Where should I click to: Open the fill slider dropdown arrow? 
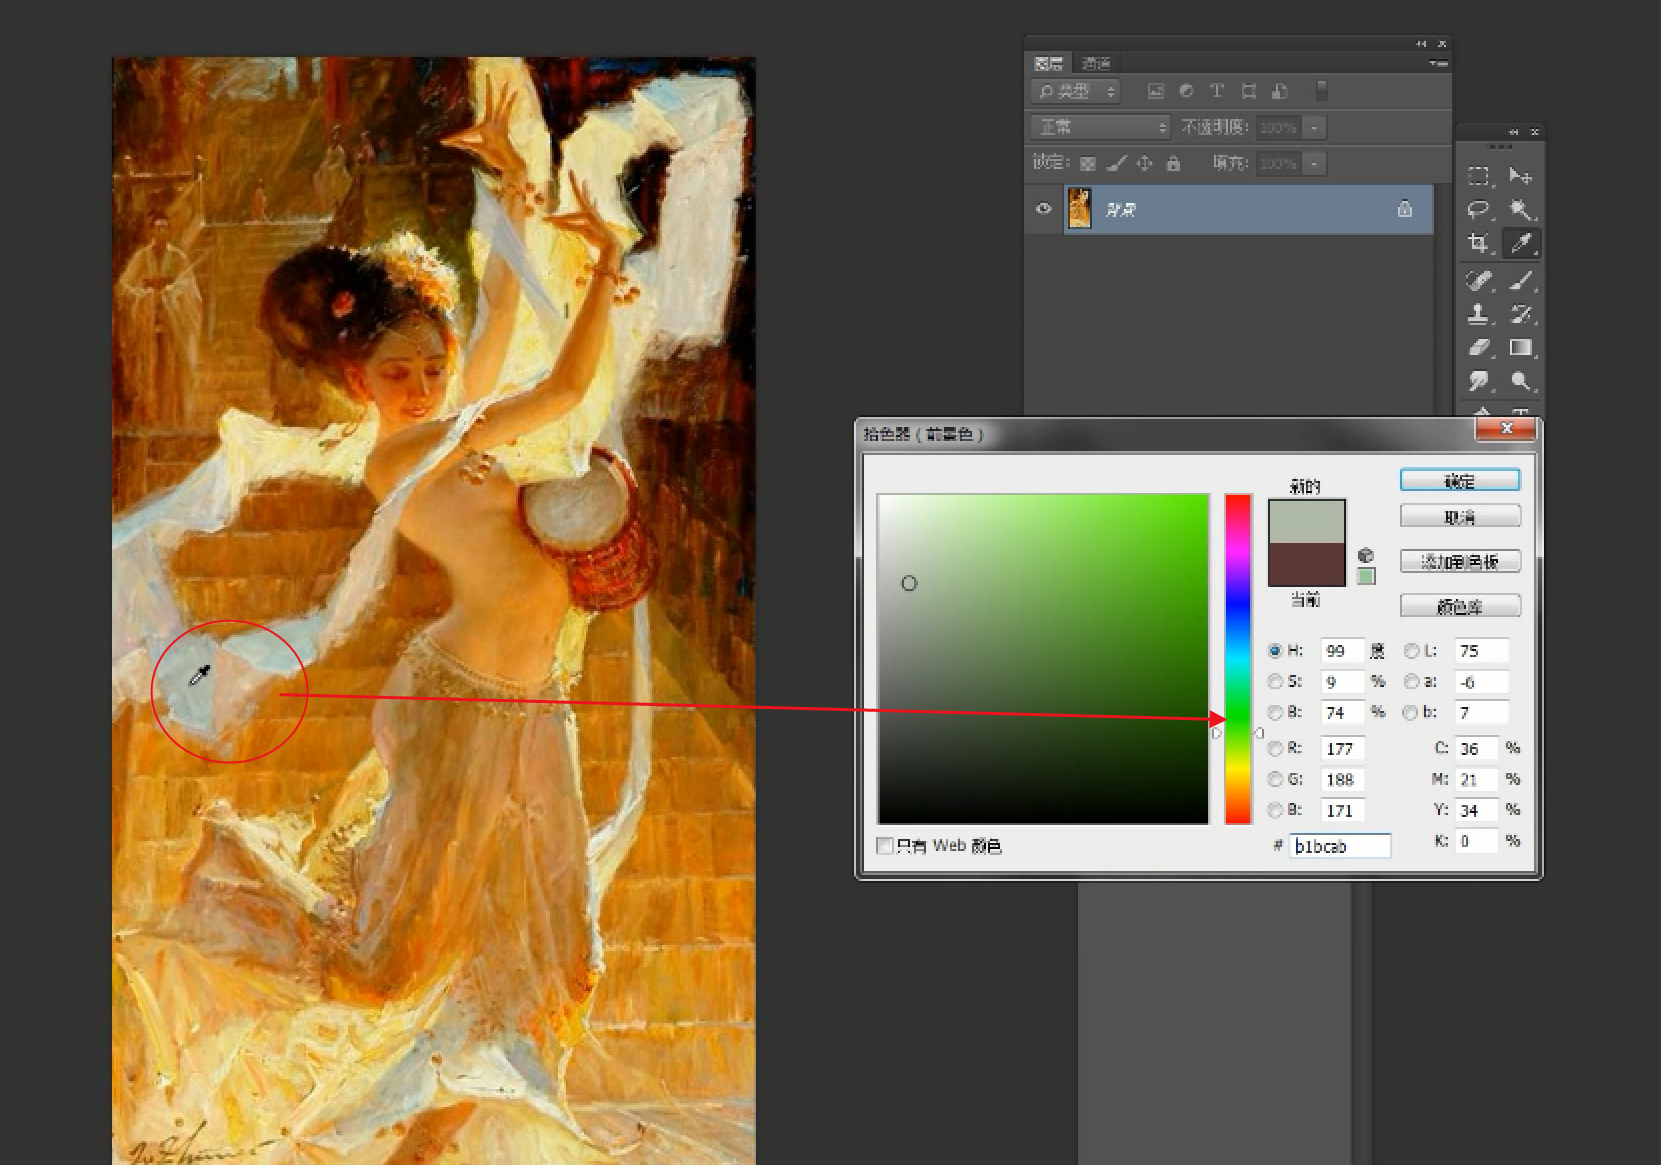point(1314,163)
